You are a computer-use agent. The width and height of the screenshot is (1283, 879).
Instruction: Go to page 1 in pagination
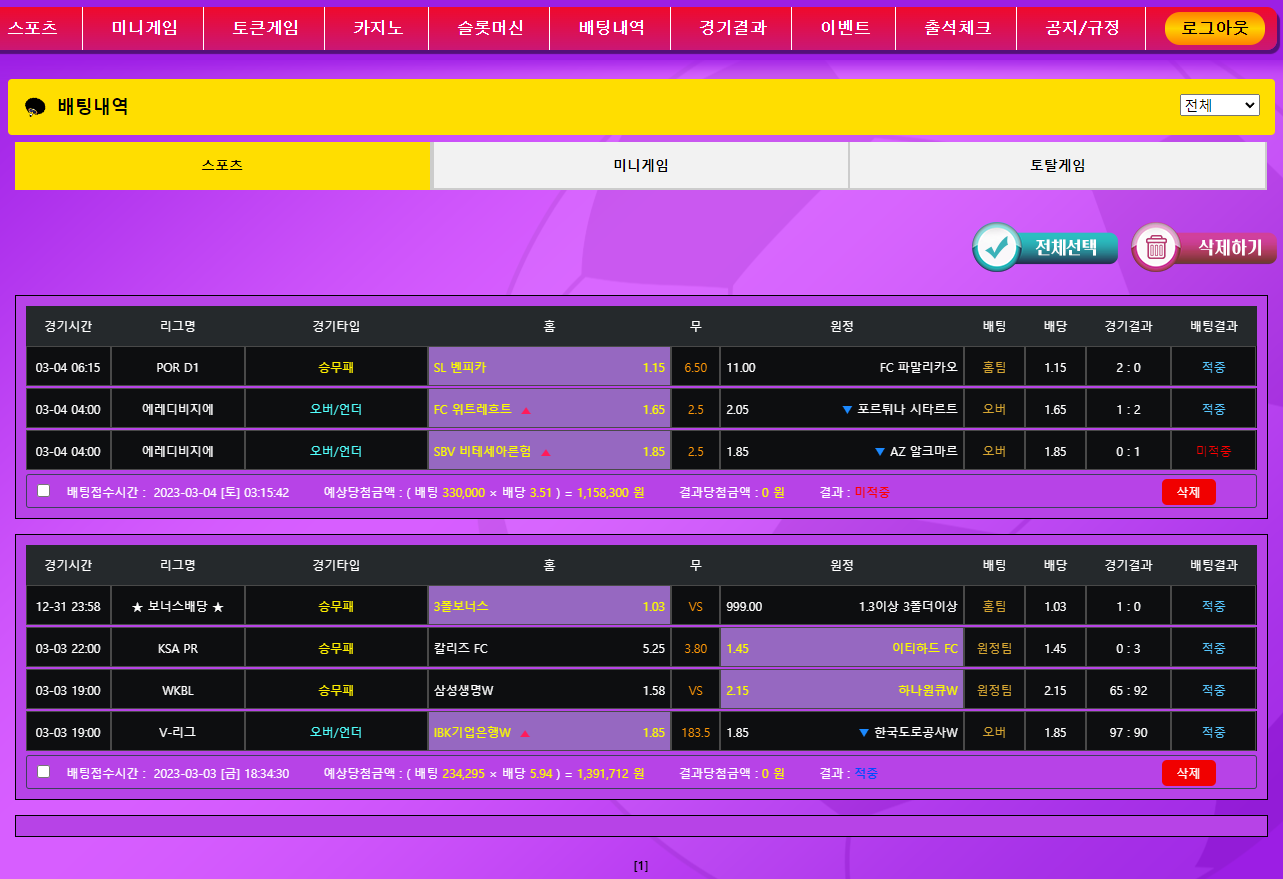tap(641, 866)
